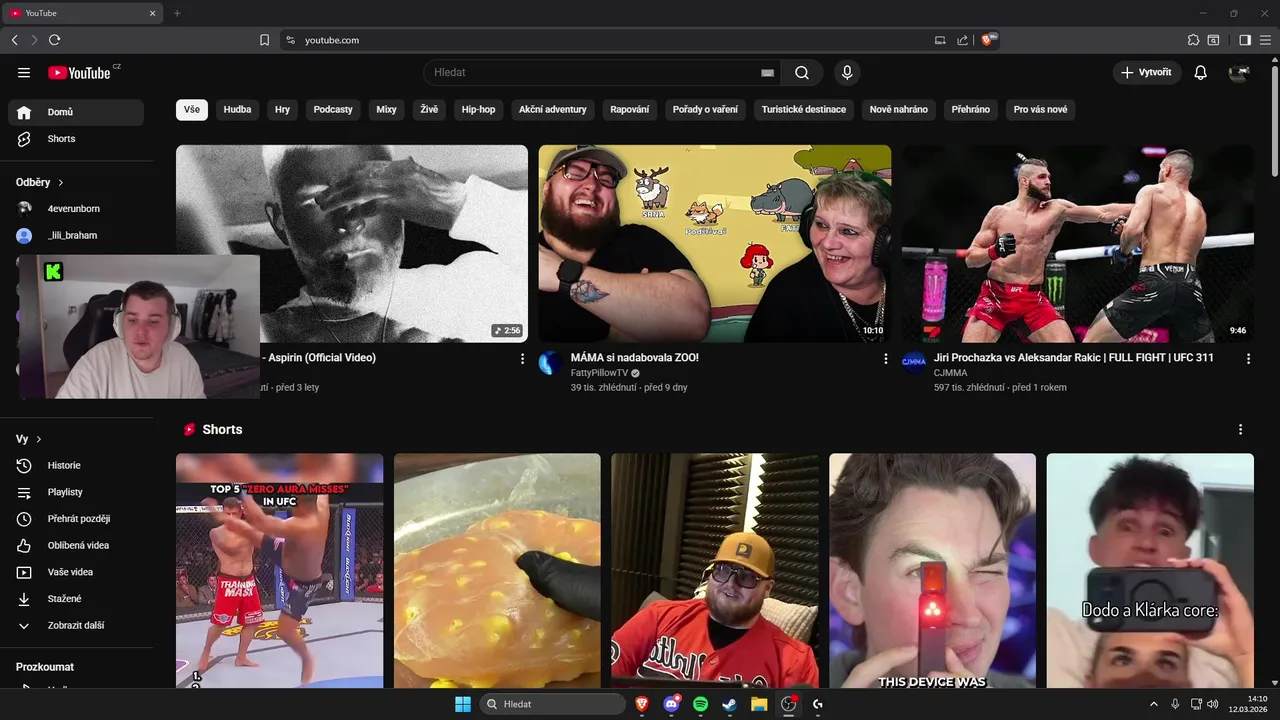Viewport: 1280px width, 720px height.
Task: Open the Top 5 Zero Aura Misses short
Action: pos(279,570)
